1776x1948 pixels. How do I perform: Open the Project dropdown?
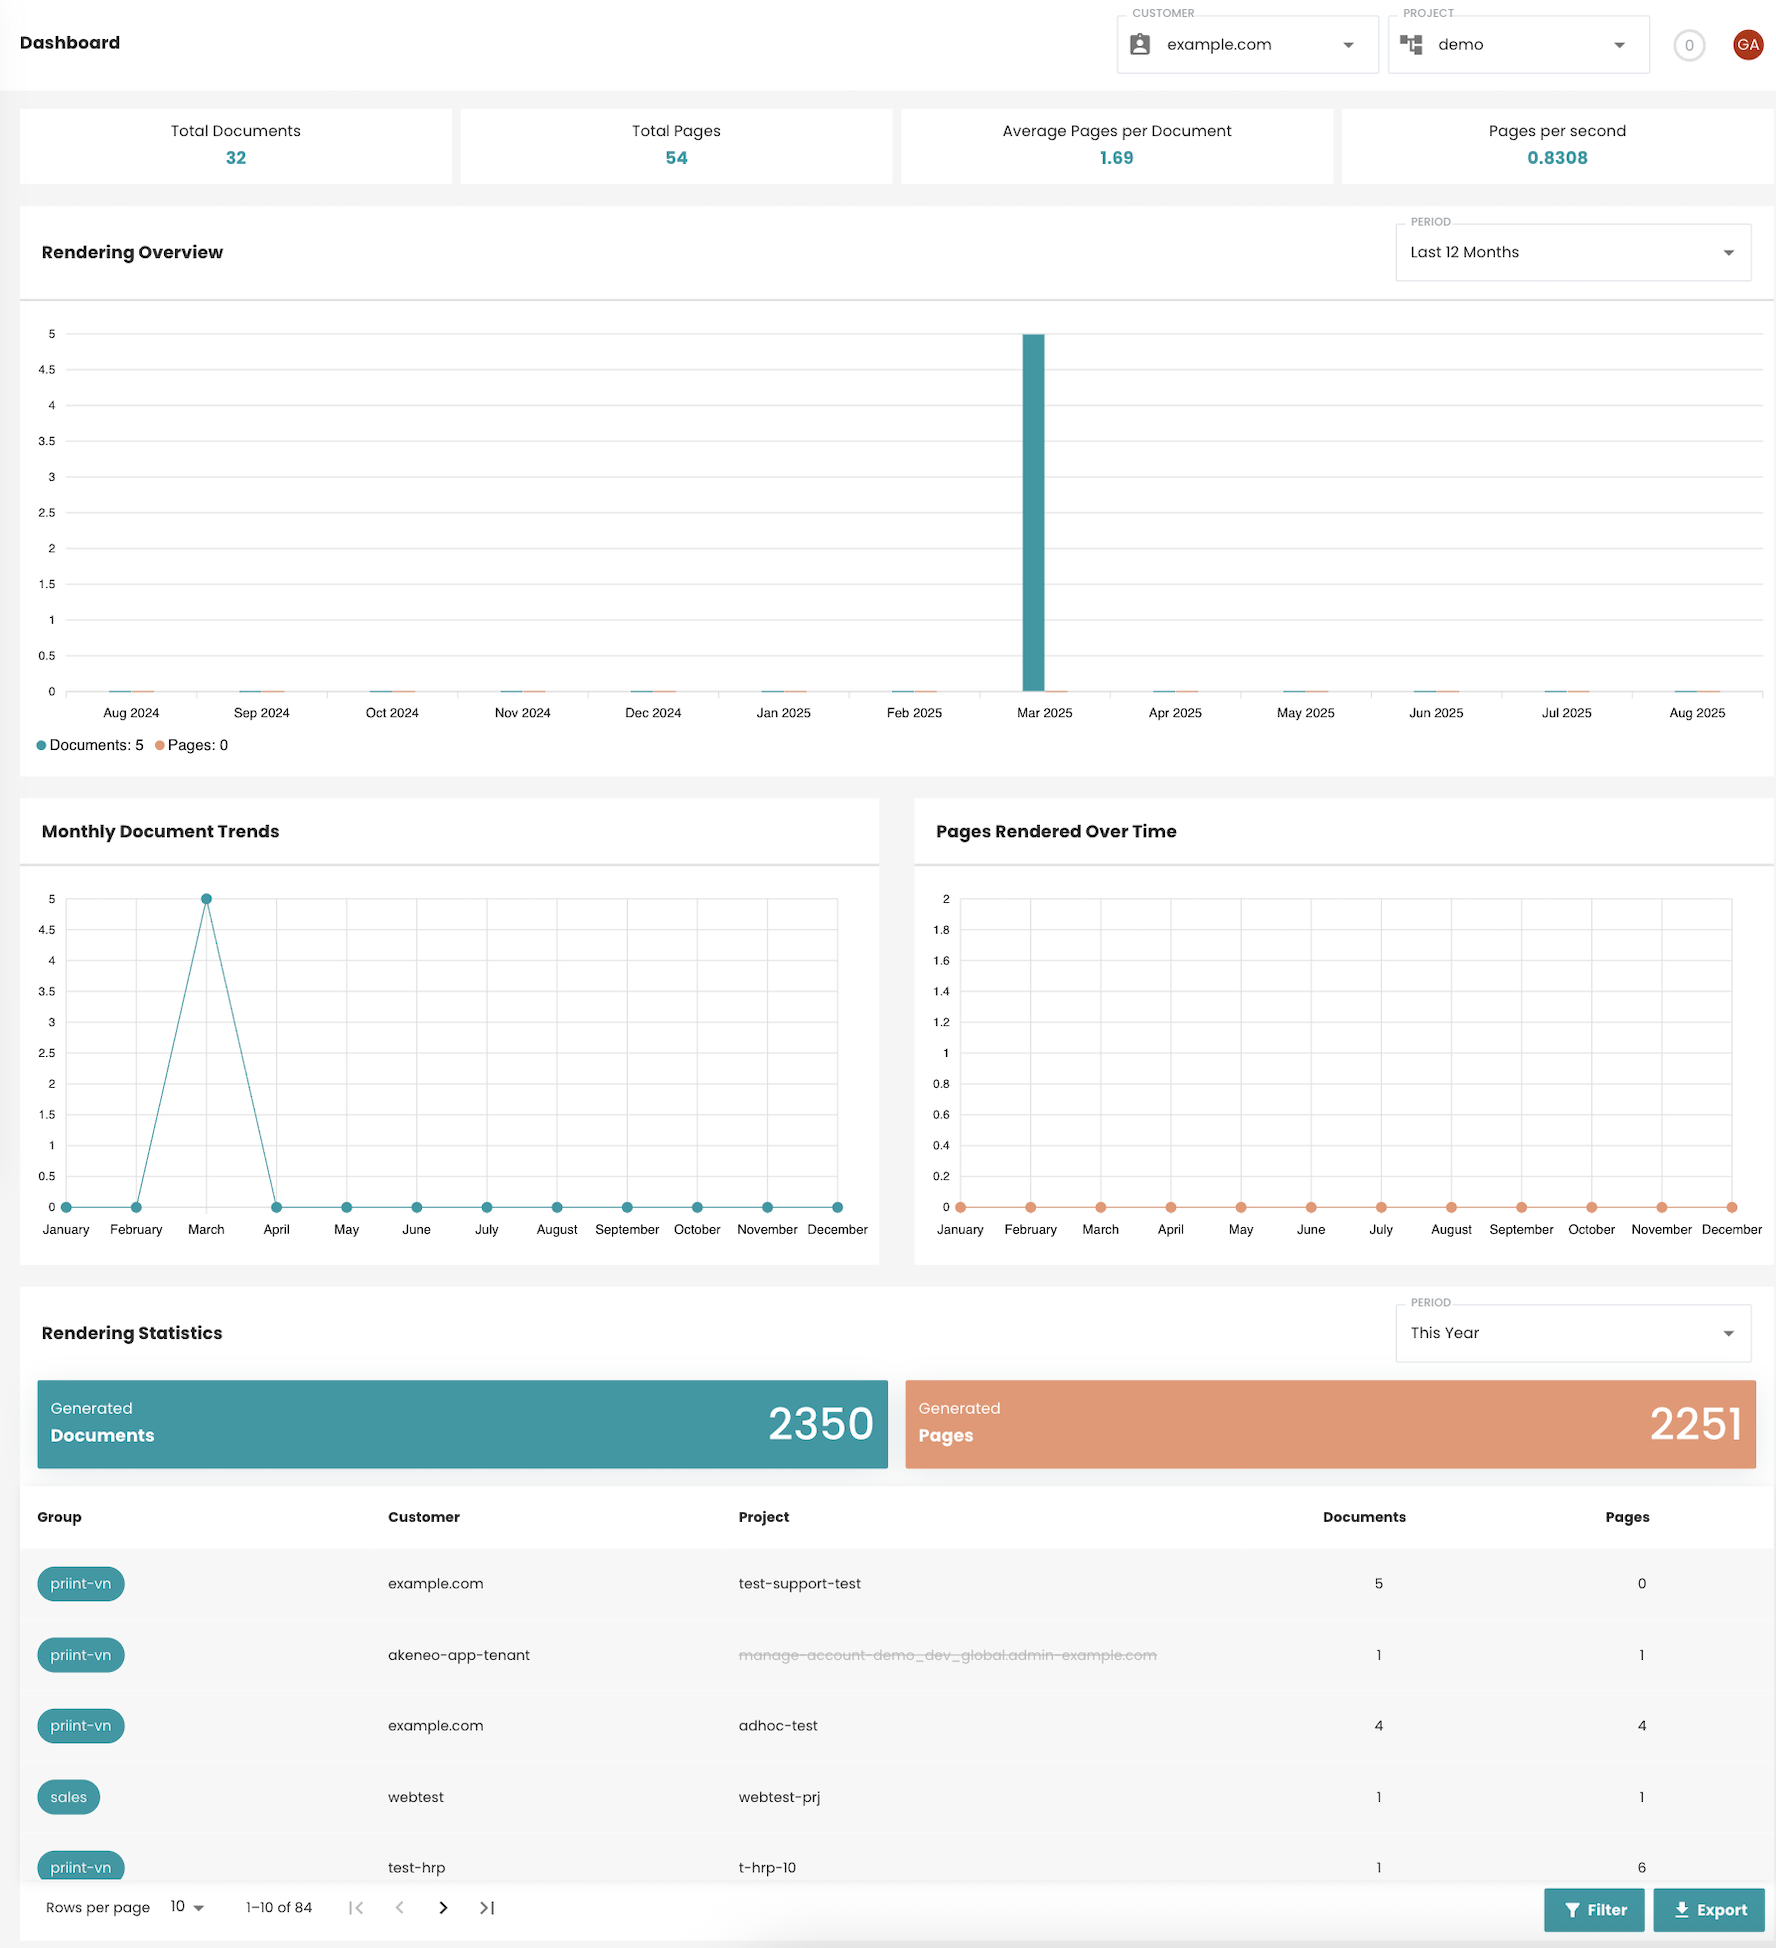(1620, 44)
